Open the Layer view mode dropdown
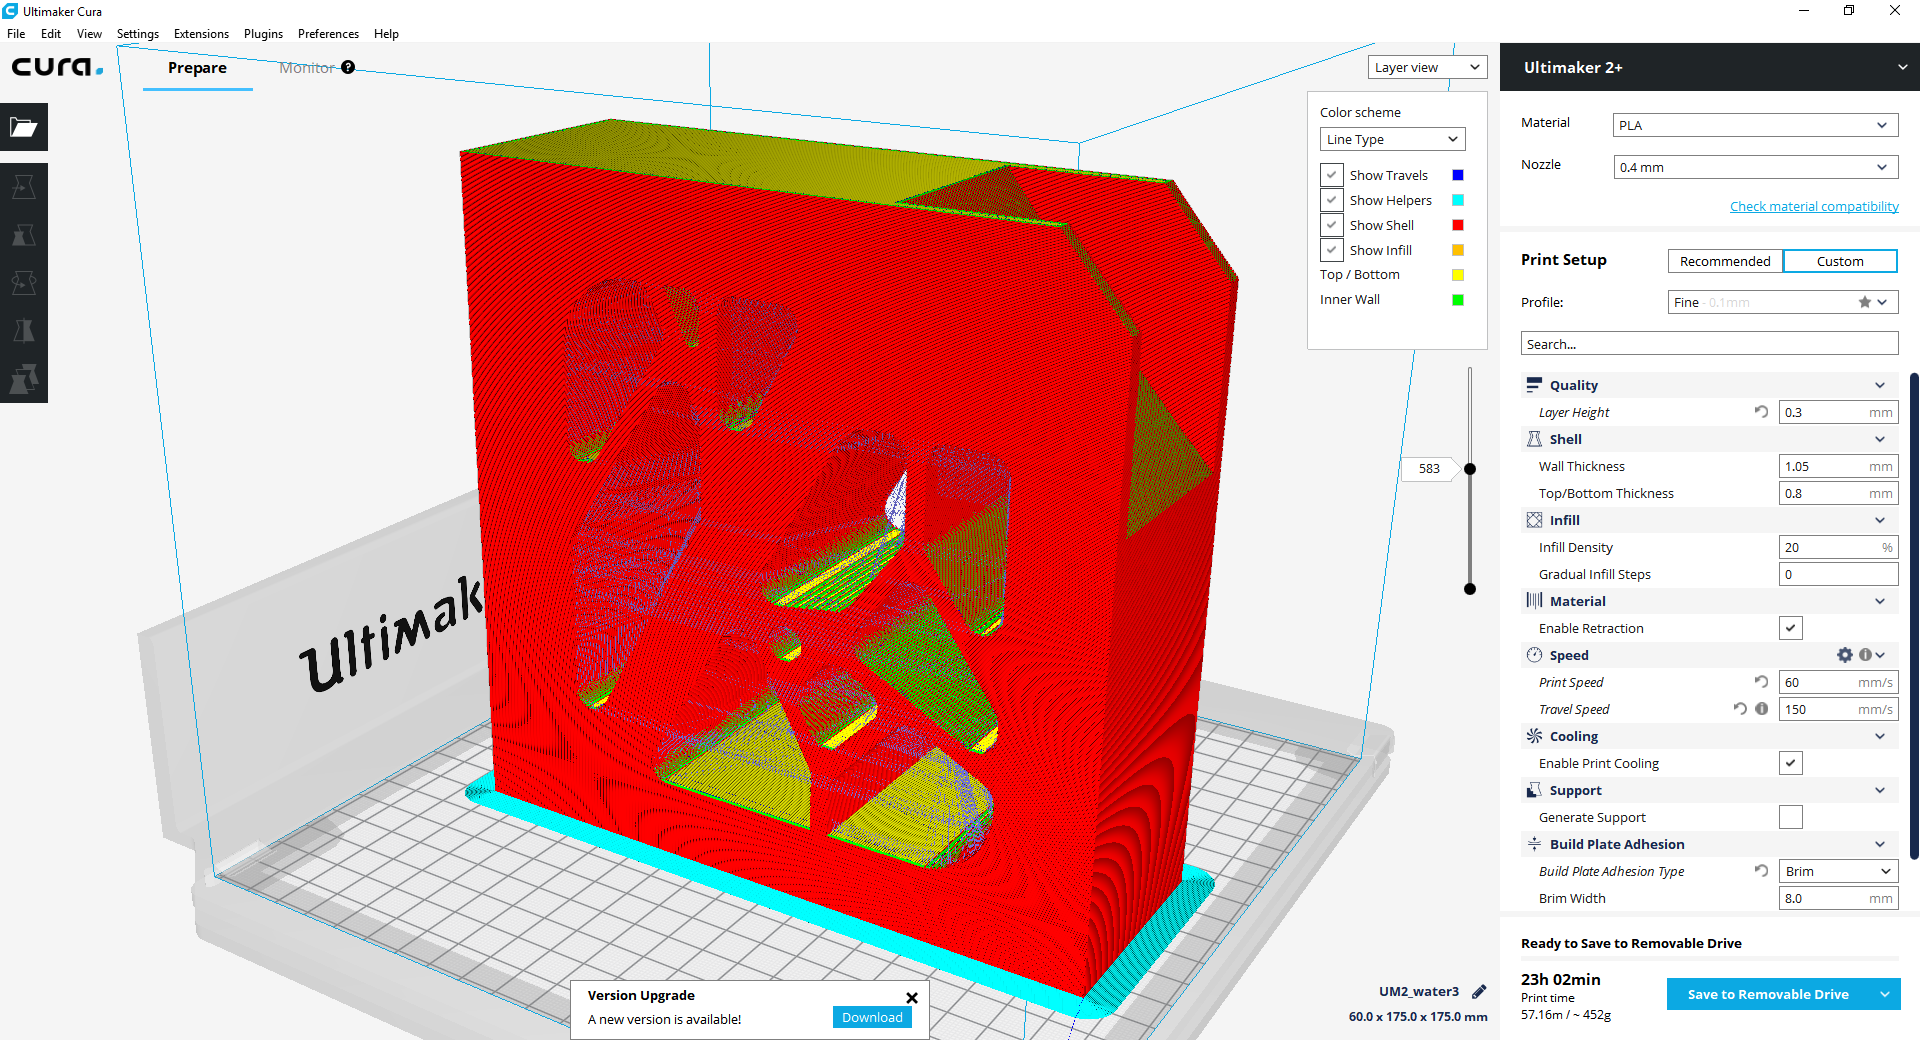 click(1427, 67)
